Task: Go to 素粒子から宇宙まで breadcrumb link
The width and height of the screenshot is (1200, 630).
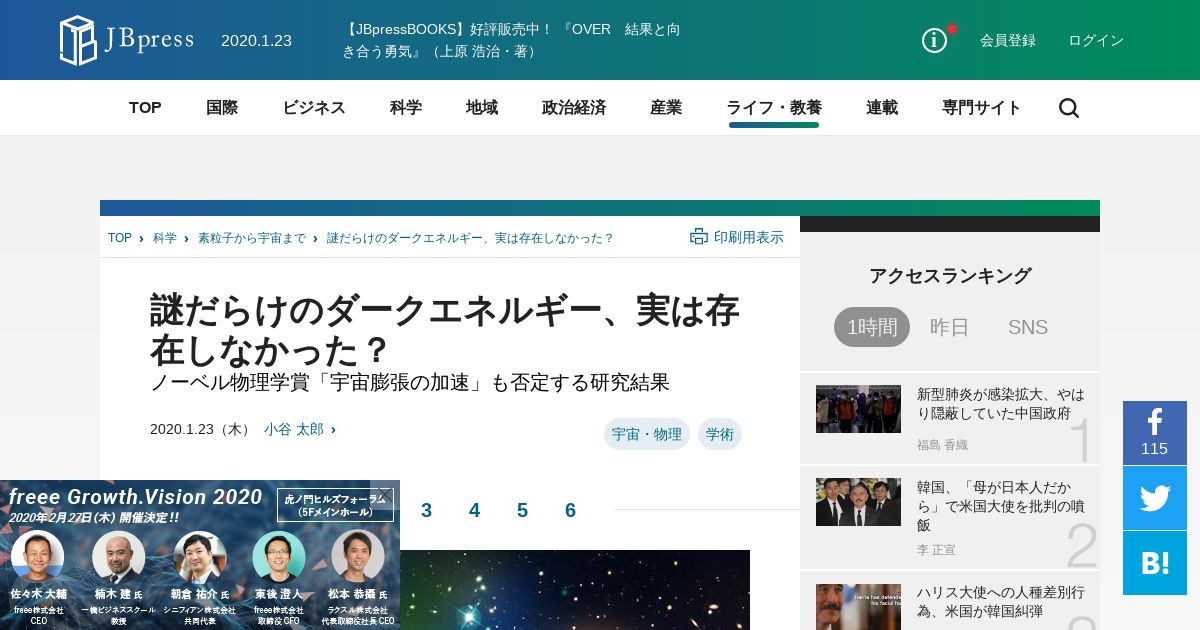Action: (x=252, y=238)
